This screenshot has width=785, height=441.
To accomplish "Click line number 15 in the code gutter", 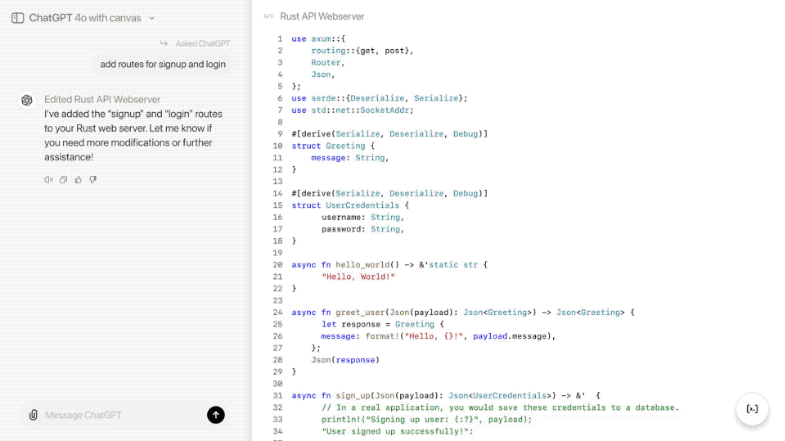I will pyautogui.click(x=279, y=205).
